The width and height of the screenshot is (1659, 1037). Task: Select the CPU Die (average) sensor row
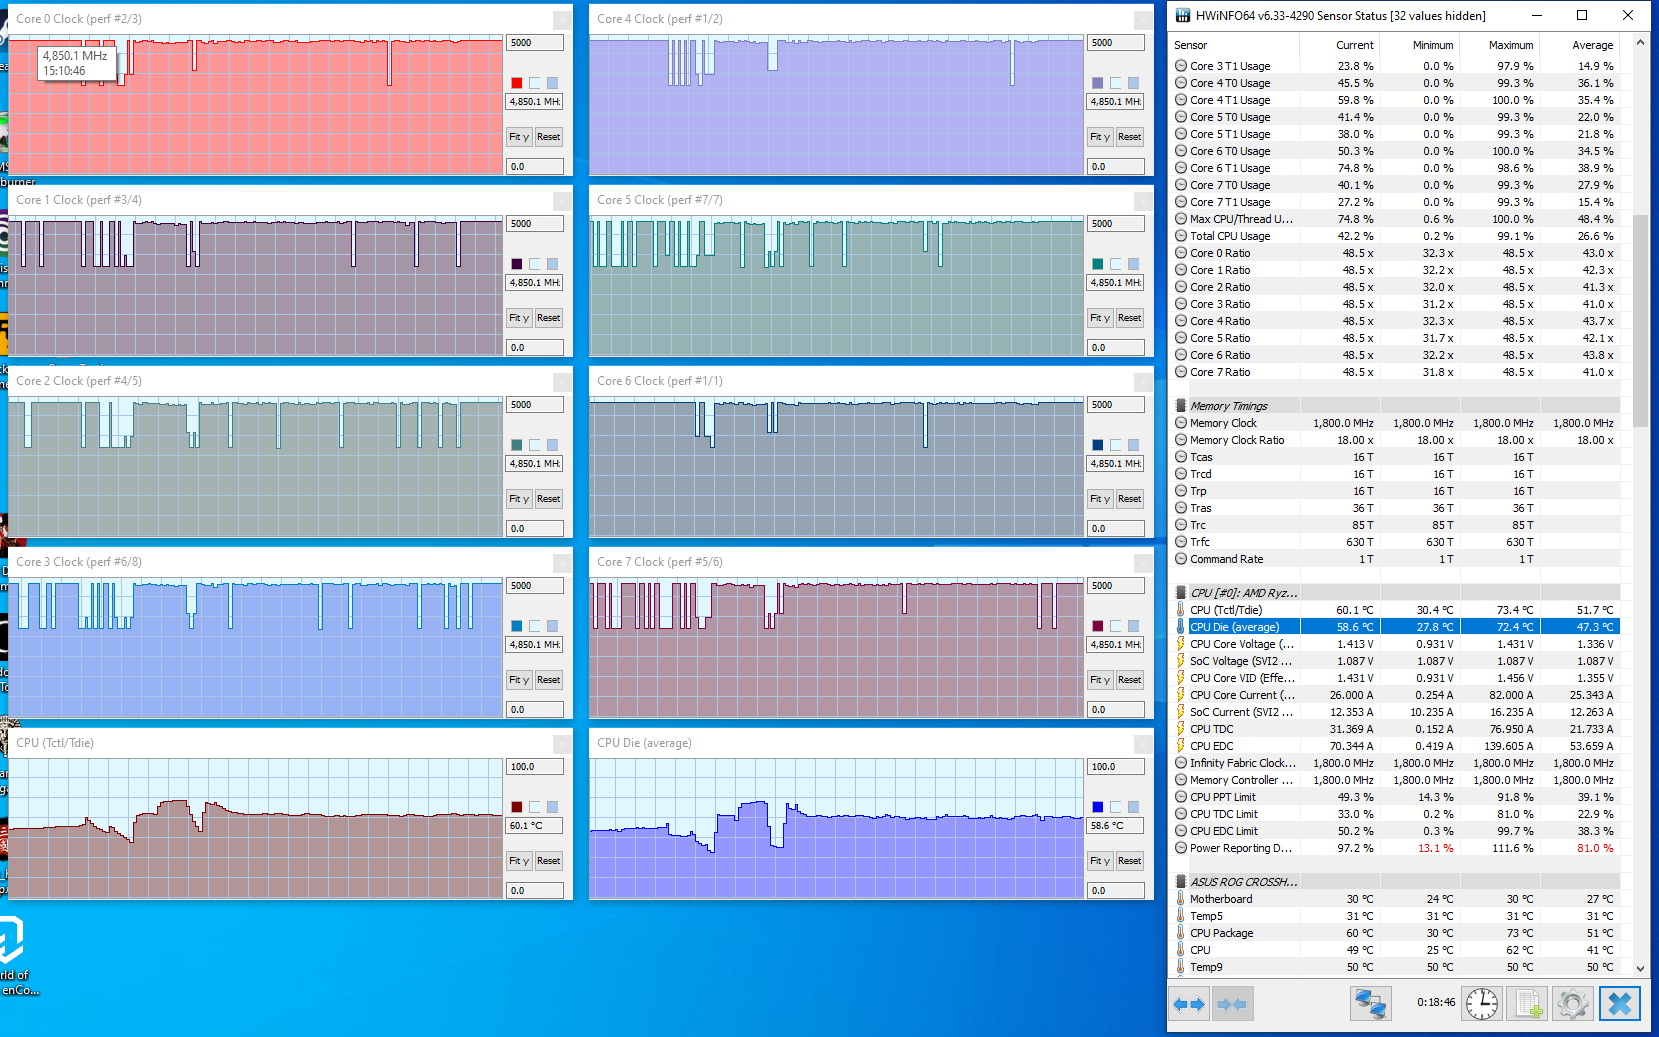coord(1234,627)
